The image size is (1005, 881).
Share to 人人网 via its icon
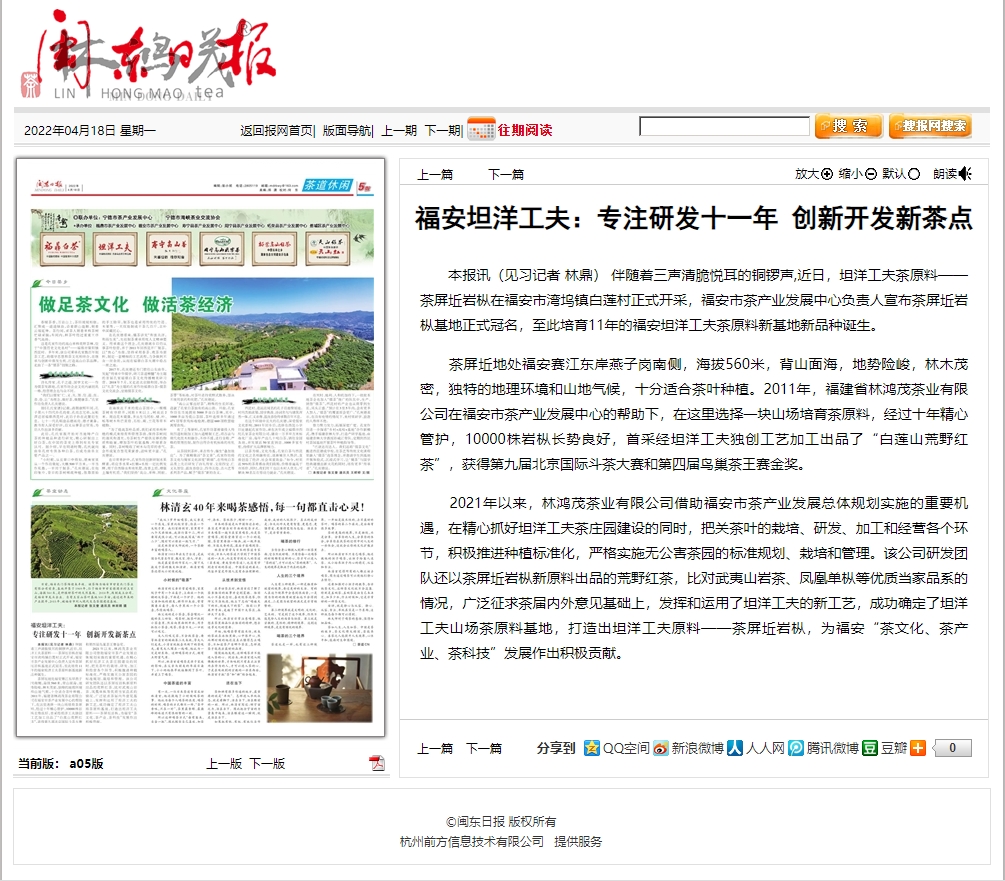point(735,748)
